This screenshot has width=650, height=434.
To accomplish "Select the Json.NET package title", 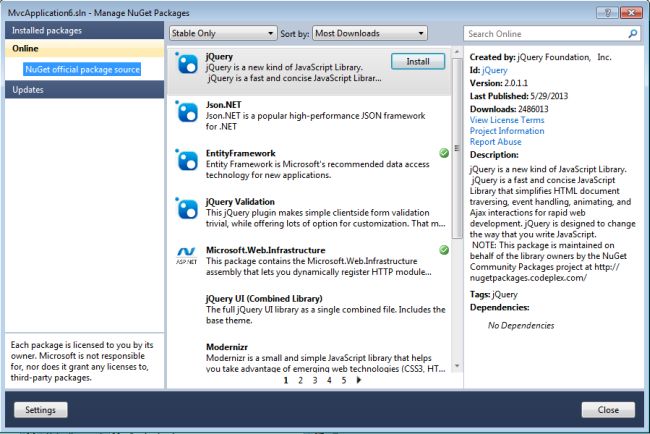I will 223,105.
